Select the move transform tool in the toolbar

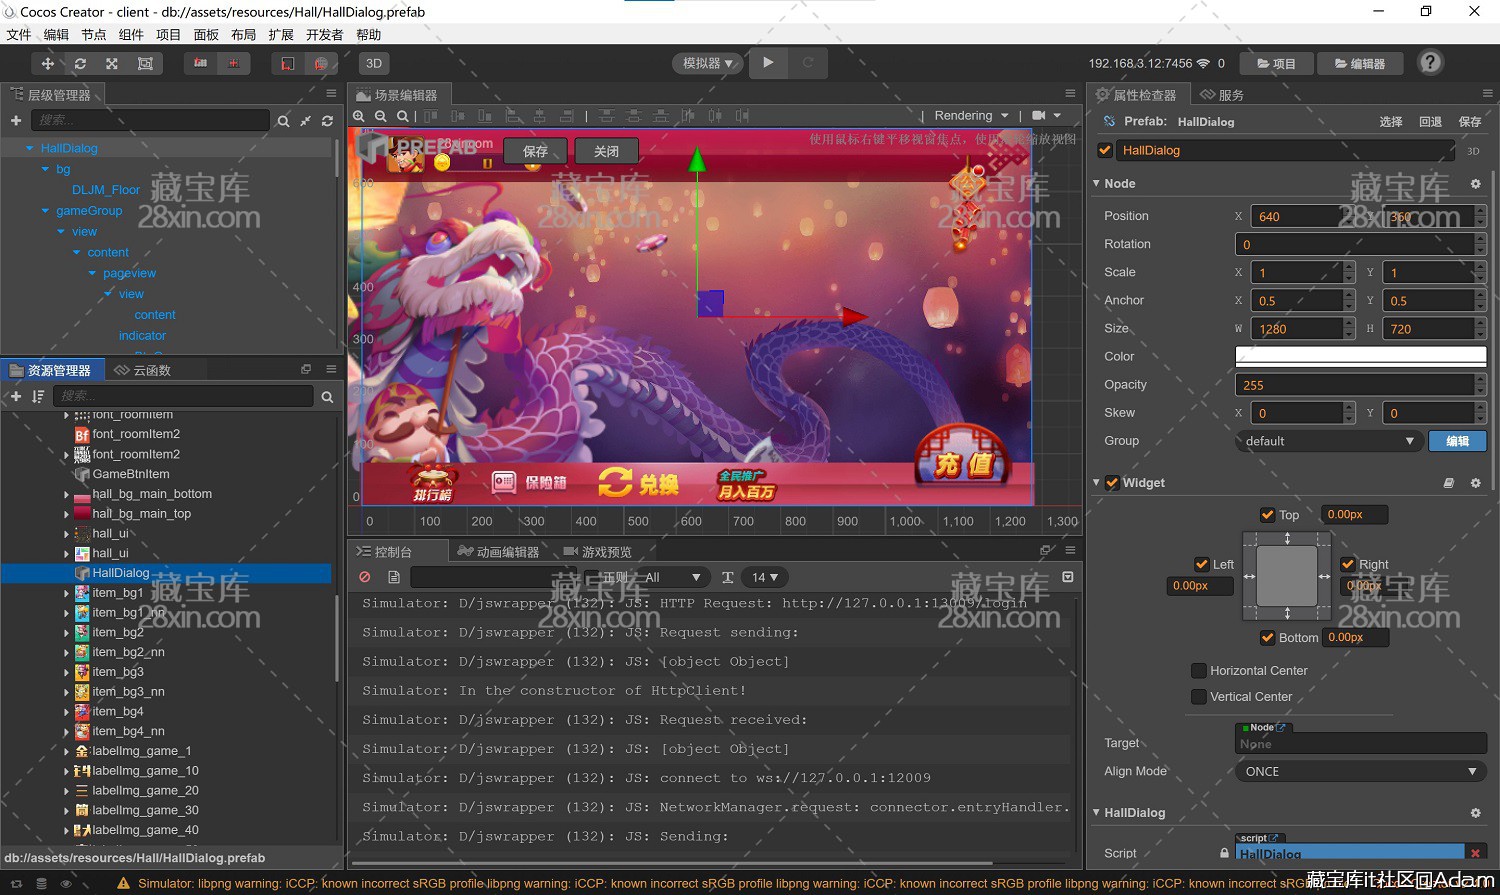click(x=47, y=64)
